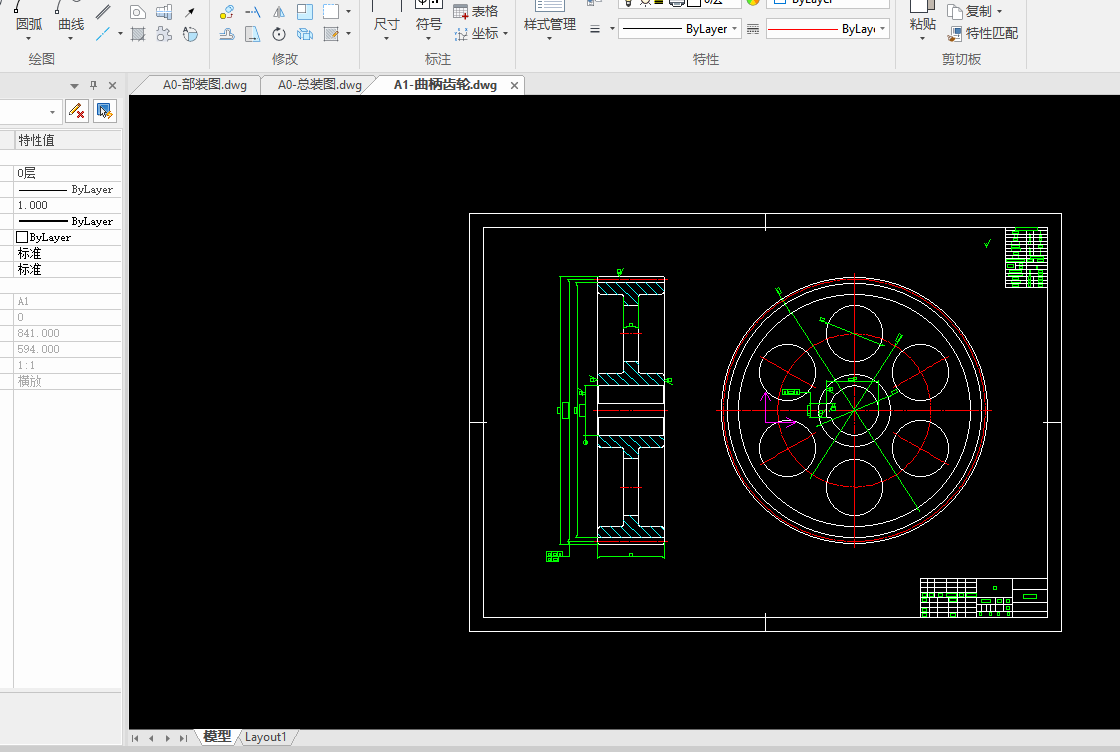Click the hatch edit pencil tool
Viewport: 1120px width, 752px height.
331,34
